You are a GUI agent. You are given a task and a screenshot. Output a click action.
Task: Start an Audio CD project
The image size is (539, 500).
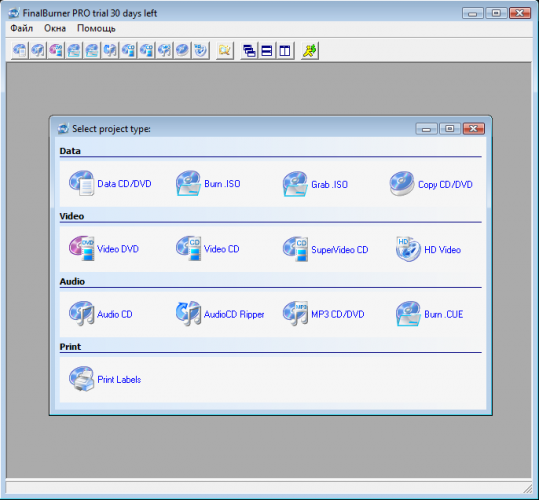[100, 314]
